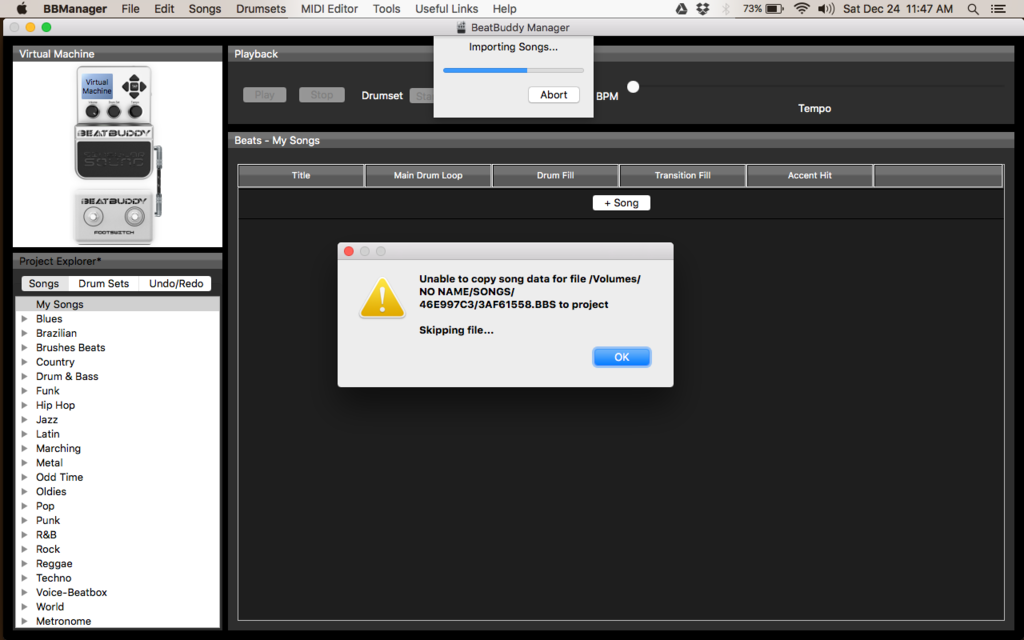Open the Help menu
1024x640 pixels.
pos(504,8)
